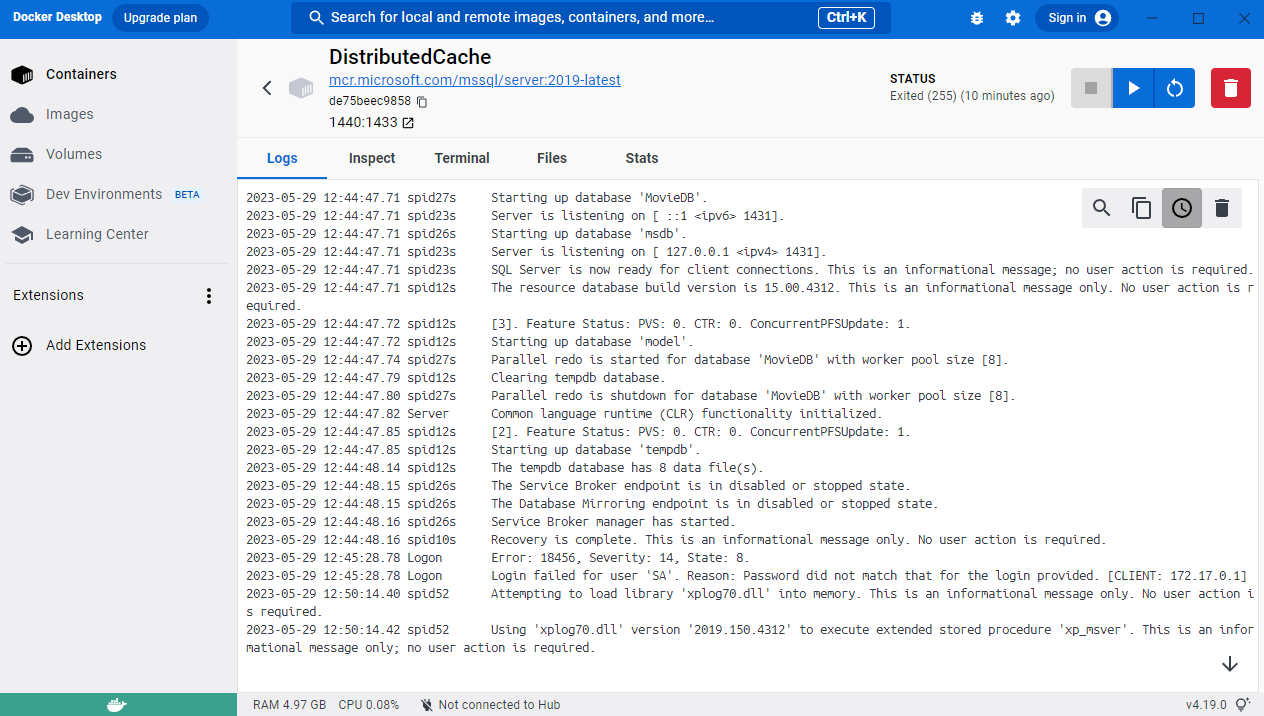
Task: Restart the DistributedCache container
Action: coord(1175,88)
